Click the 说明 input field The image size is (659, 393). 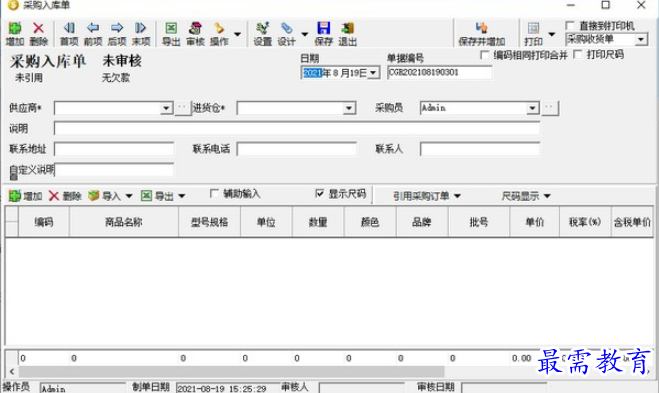click(x=297, y=128)
